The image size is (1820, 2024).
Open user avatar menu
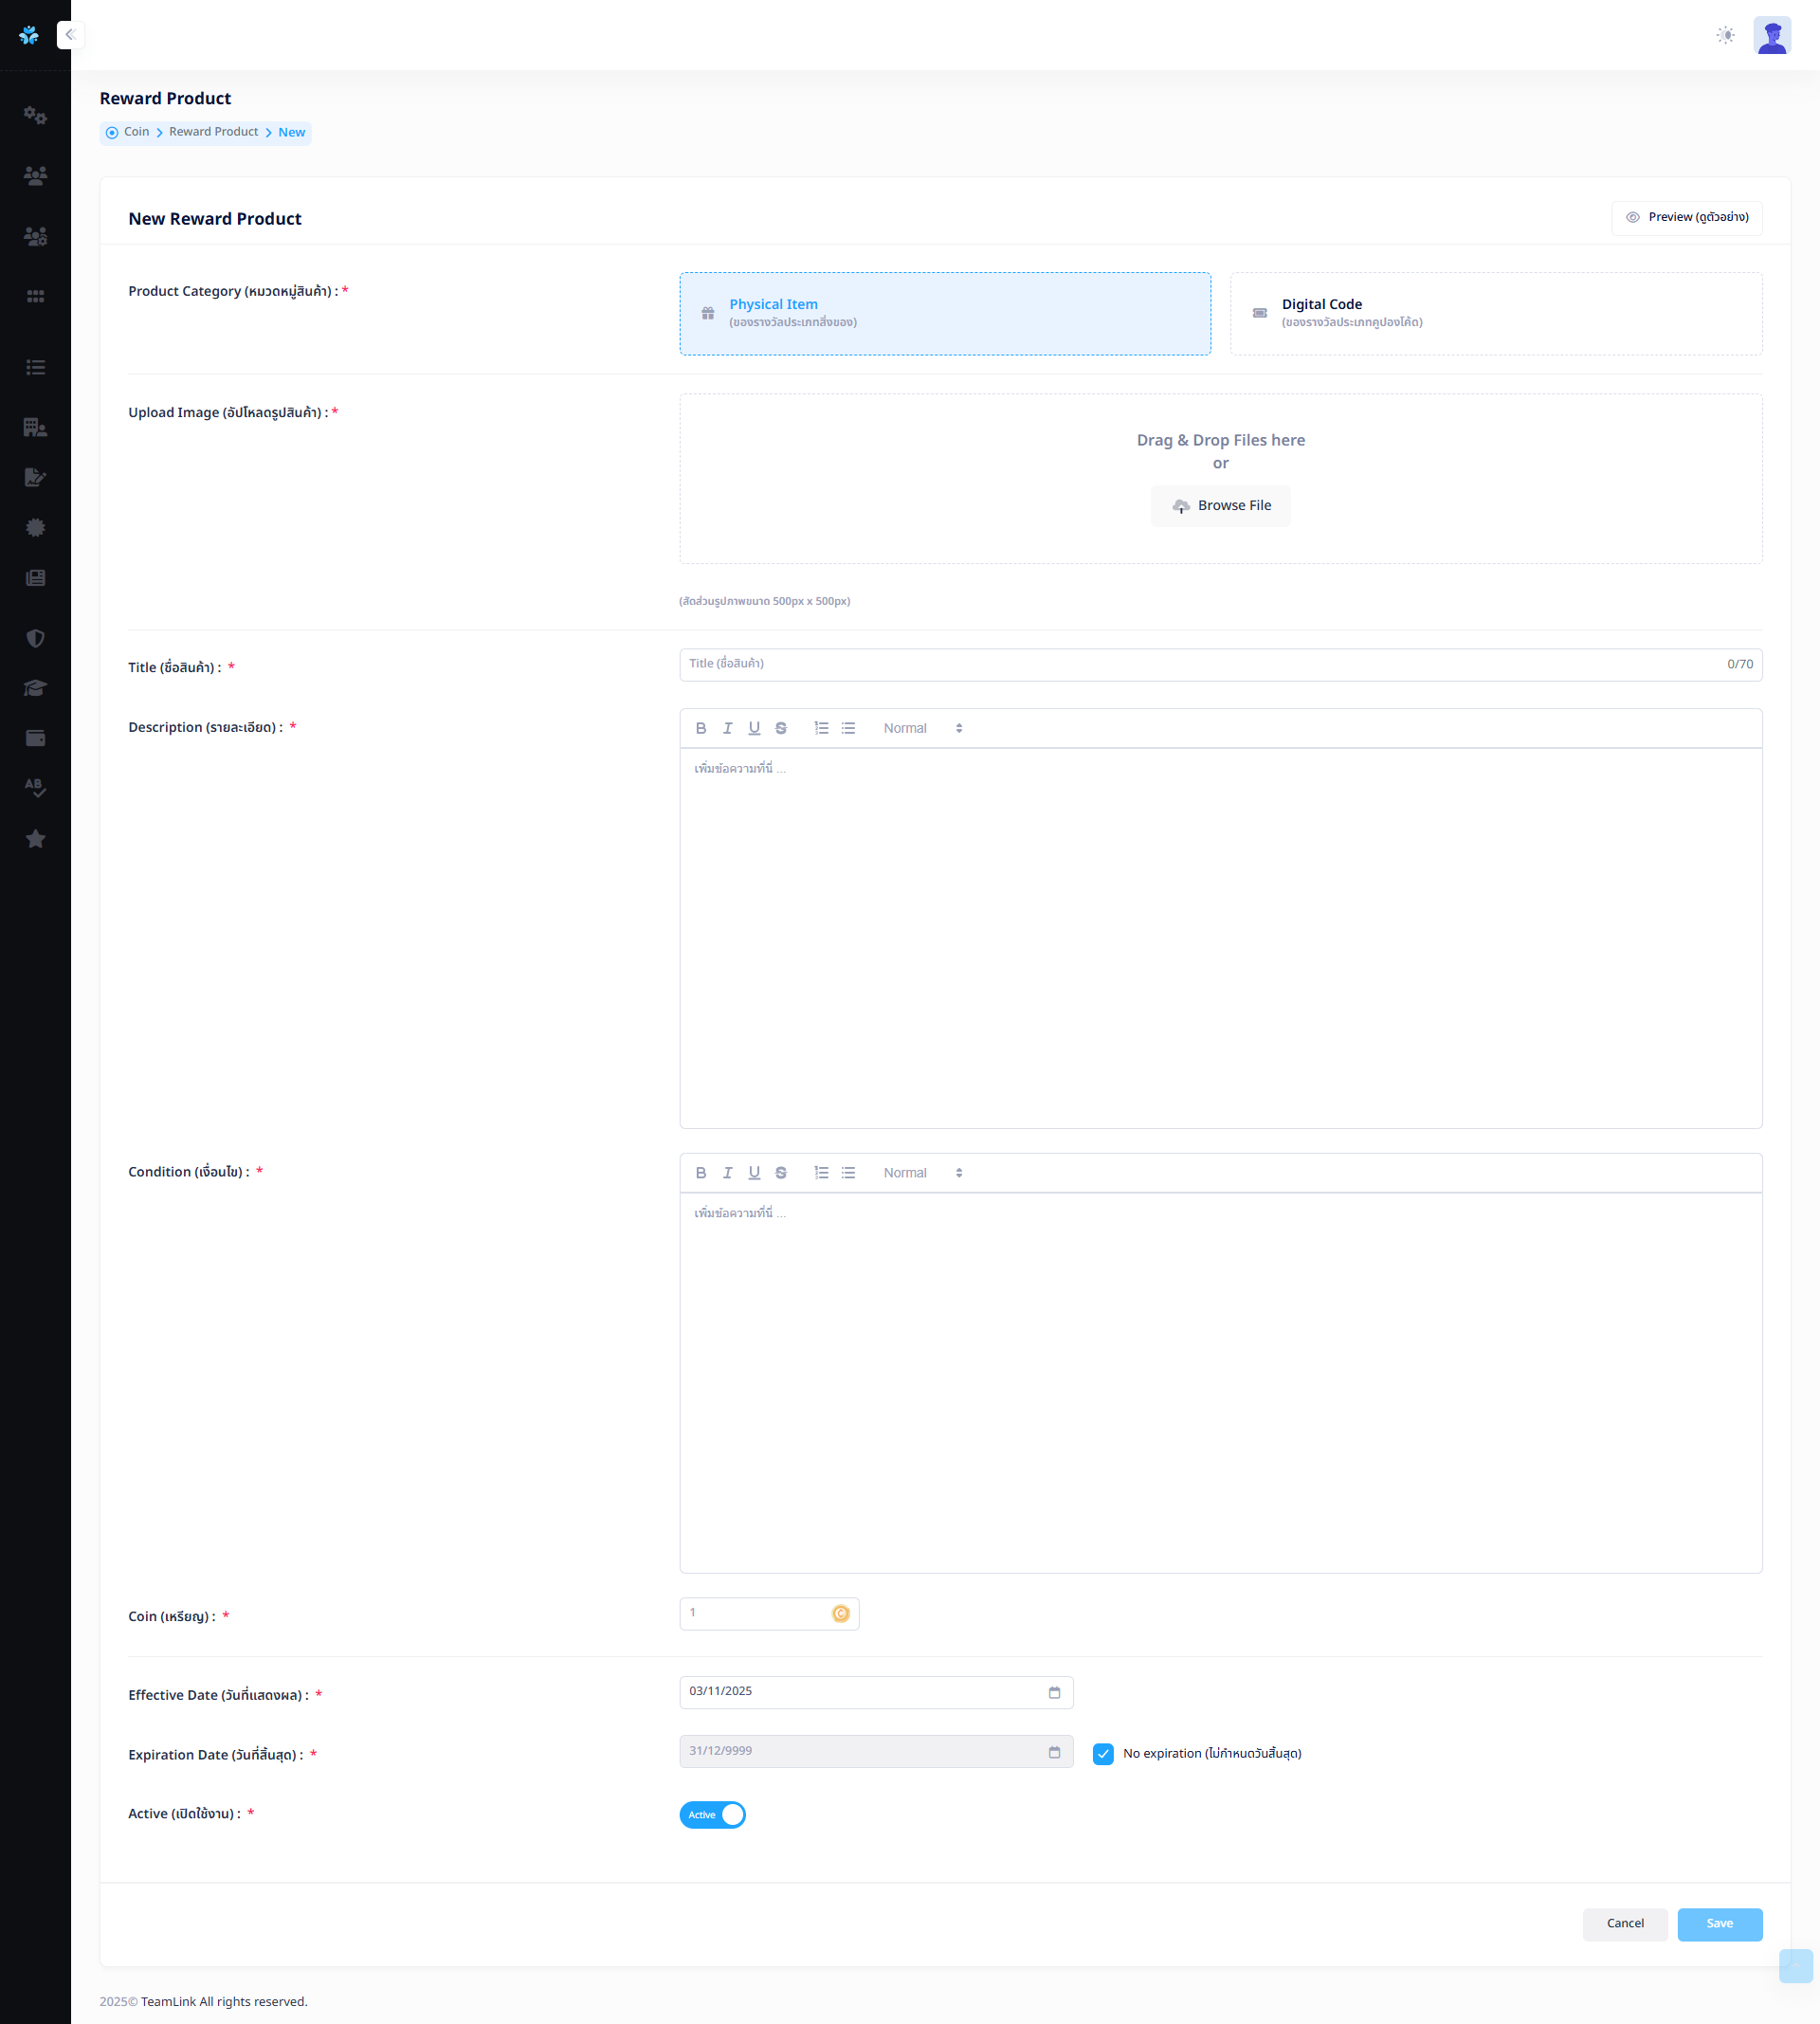tap(1771, 35)
